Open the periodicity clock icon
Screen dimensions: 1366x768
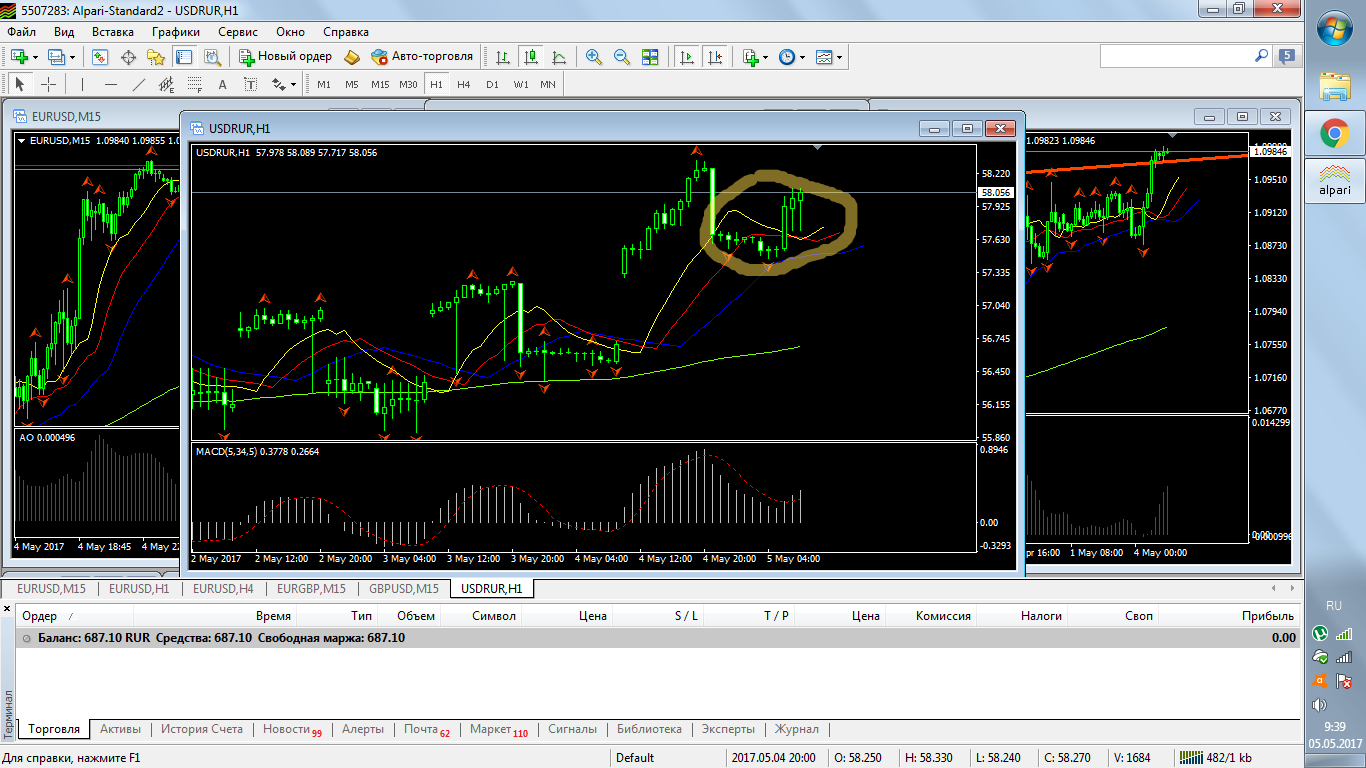(786, 57)
